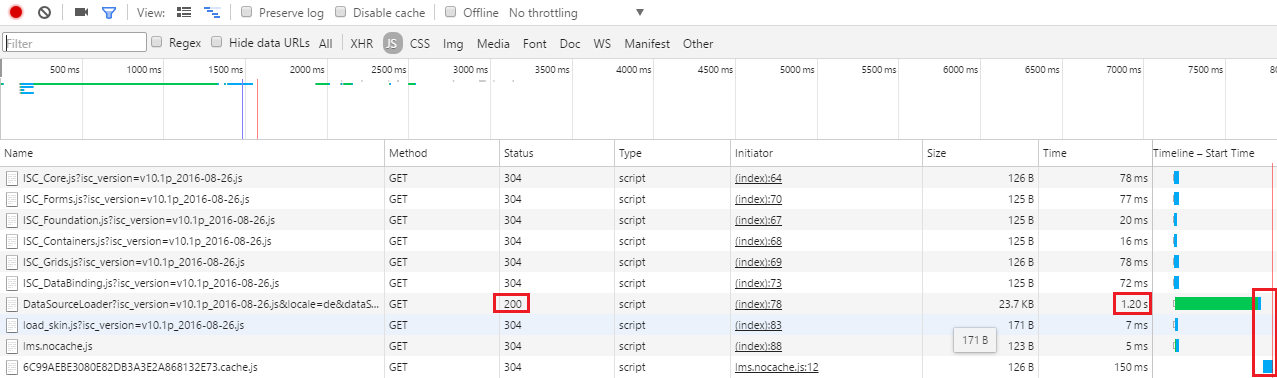Click file icon of DataSourceLoader row
Screen dimensions: 1277x378
pyautogui.click(x=12, y=303)
